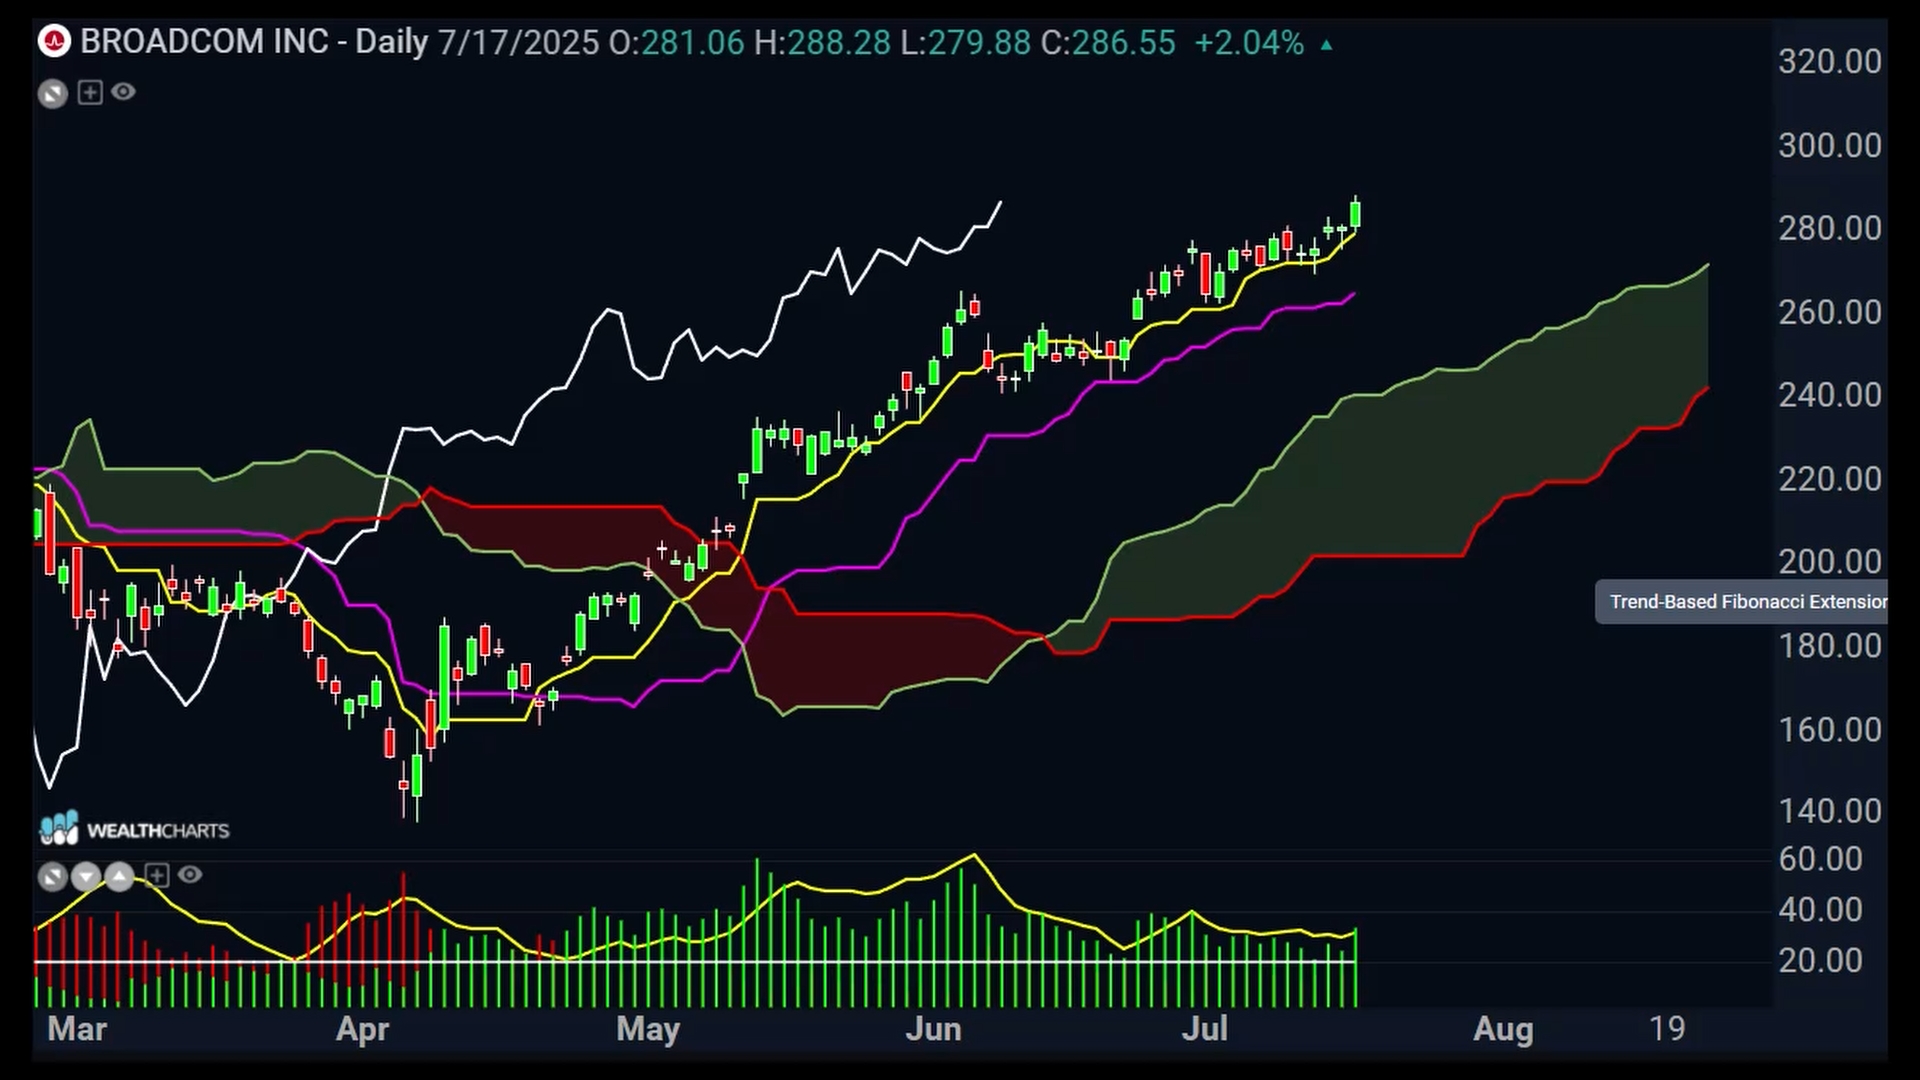Click the 260.00 price axis label
This screenshot has height=1080, width=1920.
(x=1830, y=313)
